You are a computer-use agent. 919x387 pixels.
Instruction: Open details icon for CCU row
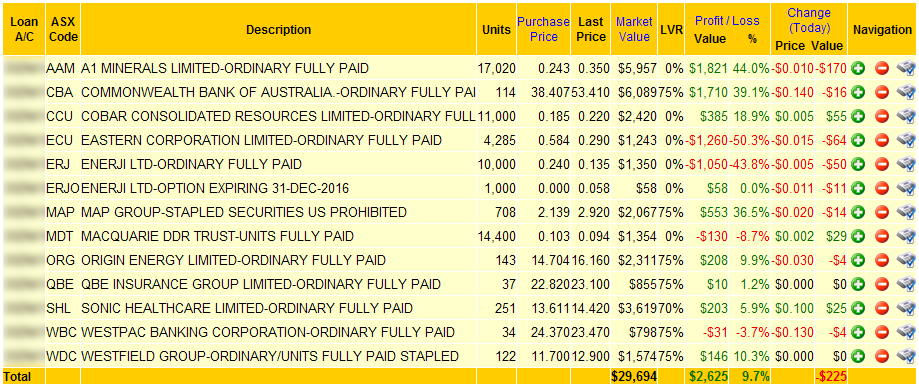coord(906,116)
